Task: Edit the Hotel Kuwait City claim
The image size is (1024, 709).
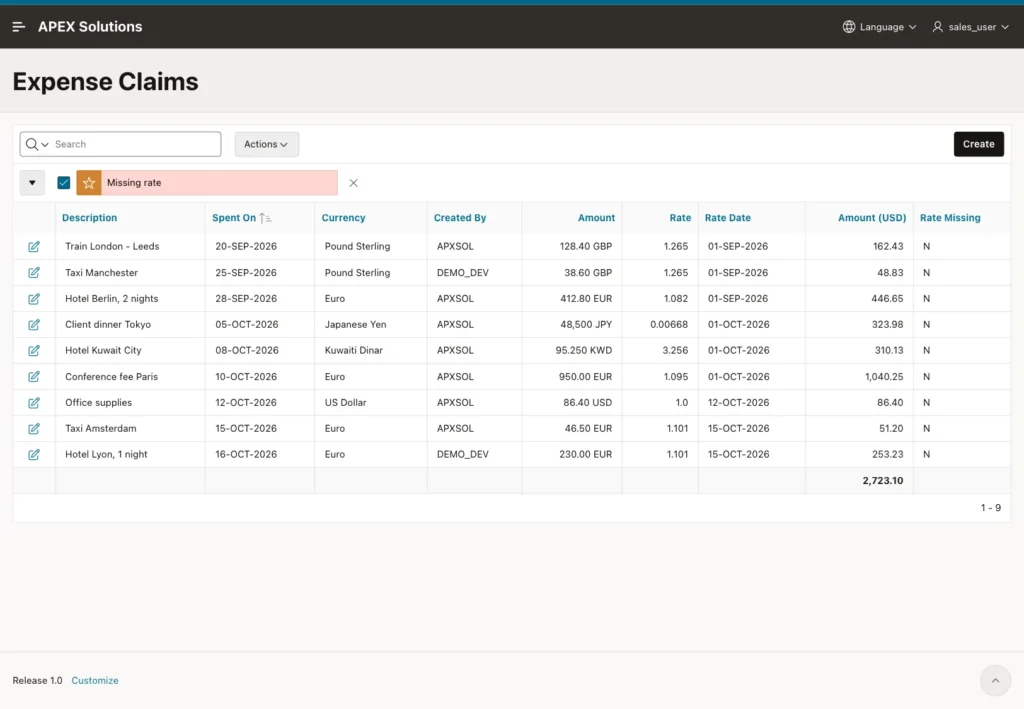Action: click(34, 351)
